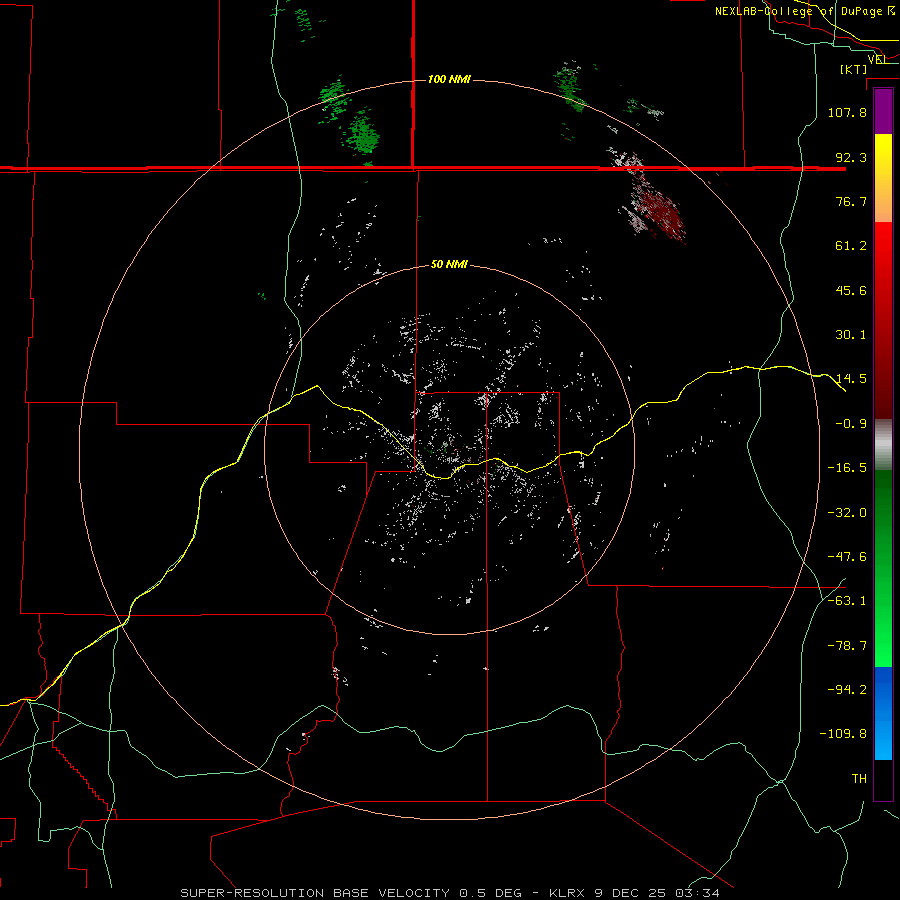Screen dimensions: 900x900
Task: Click the TH label on the legend
Action: point(859,779)
